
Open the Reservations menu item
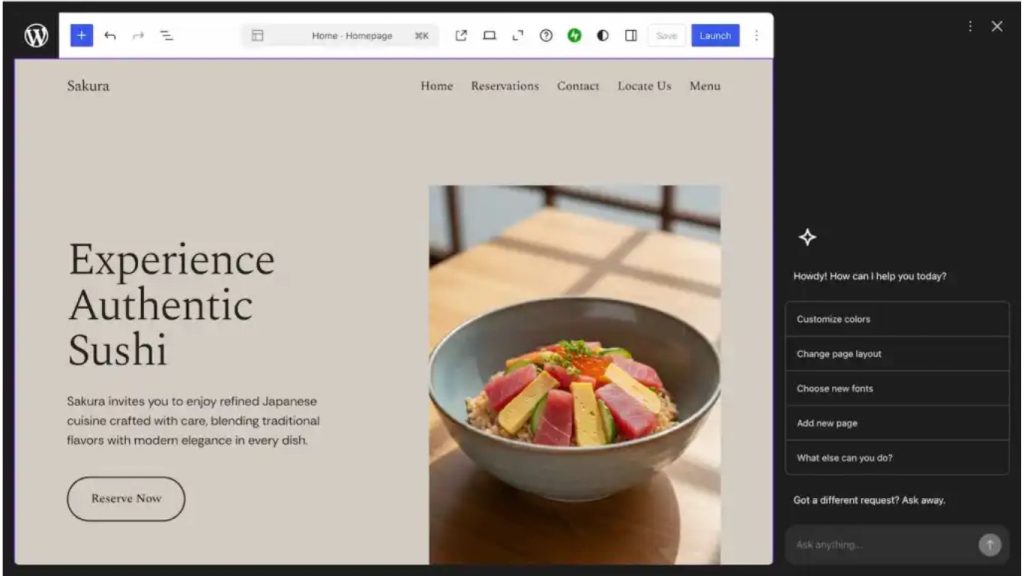505,86
